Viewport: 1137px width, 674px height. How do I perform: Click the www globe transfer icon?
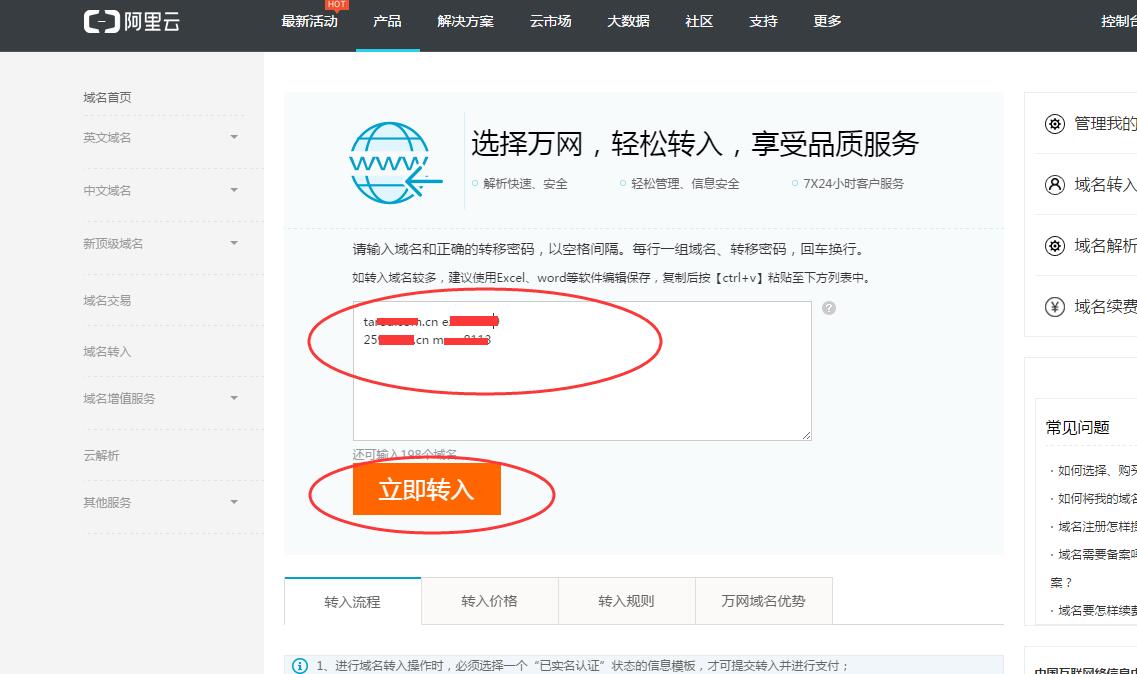(395, 163)
